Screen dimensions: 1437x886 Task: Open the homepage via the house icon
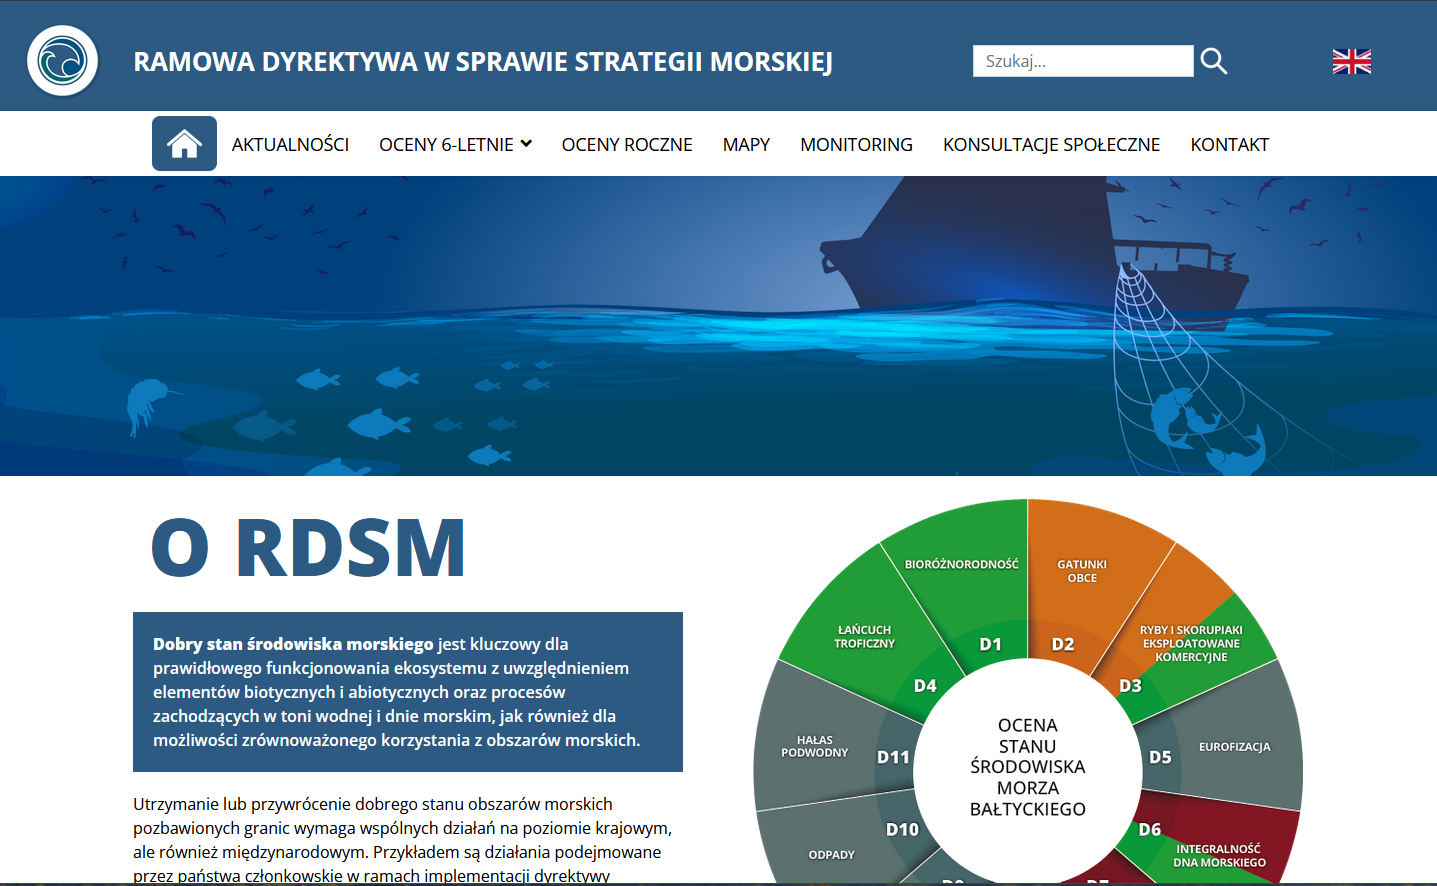click(x=184, y=143)
